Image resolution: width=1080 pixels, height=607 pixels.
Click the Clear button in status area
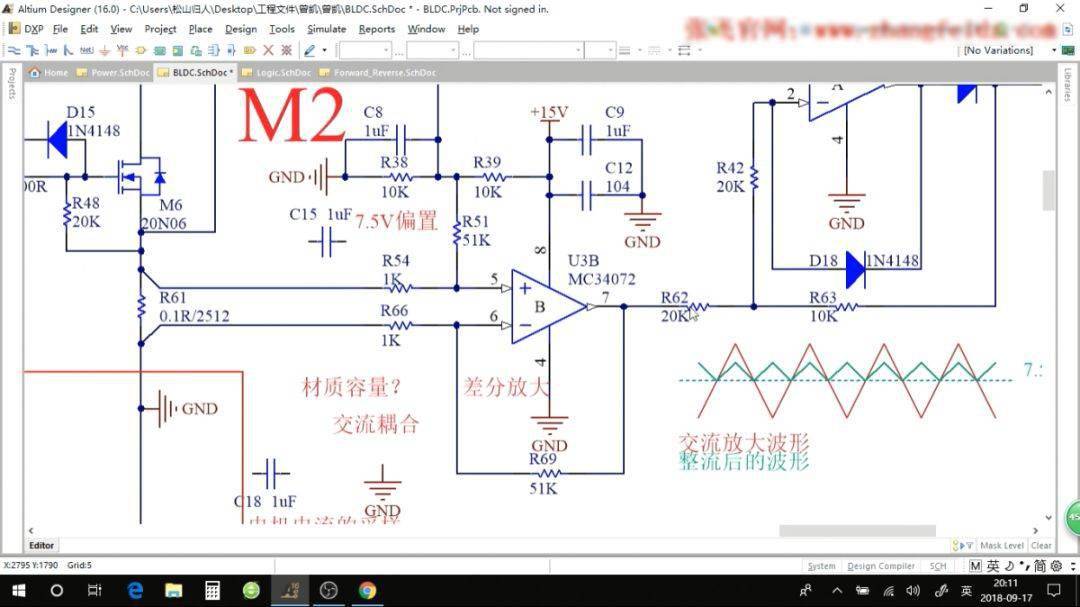coord(1041,546)
